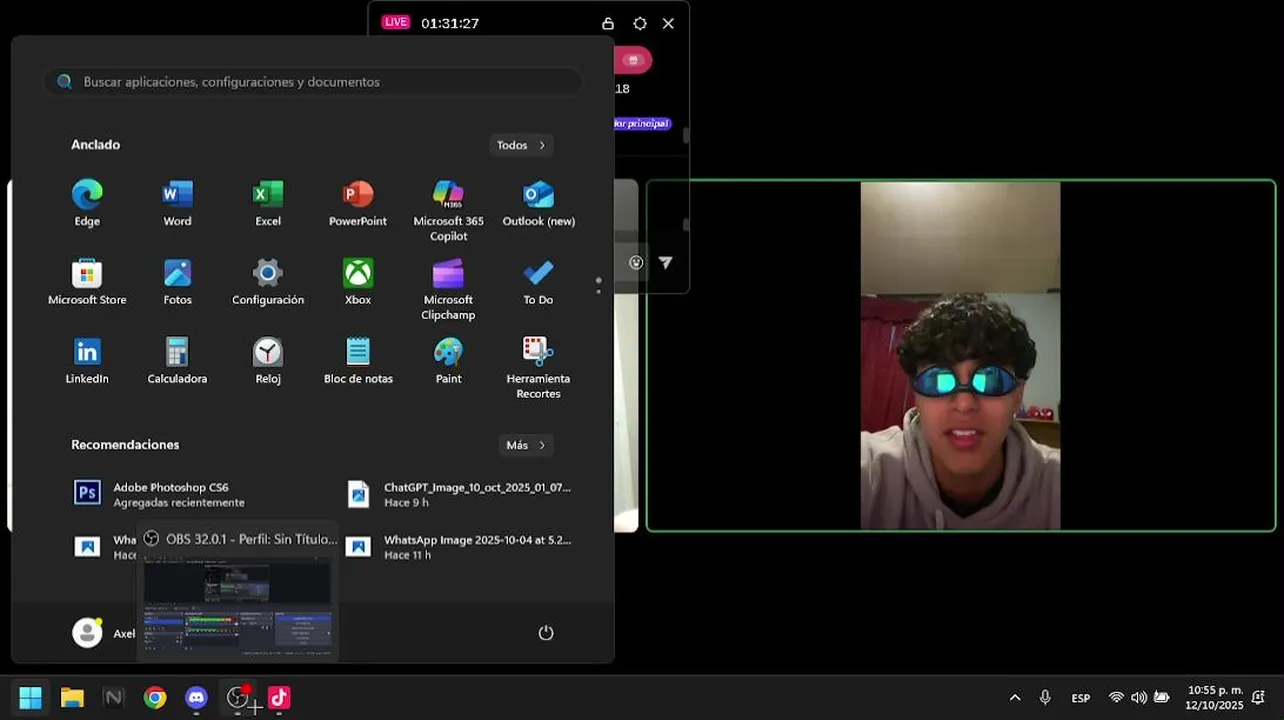Viewport: 1284px width, 720px height.
Task: Open Edge from pinned apps
Action: pyautogui.click(x=87, y=204)
